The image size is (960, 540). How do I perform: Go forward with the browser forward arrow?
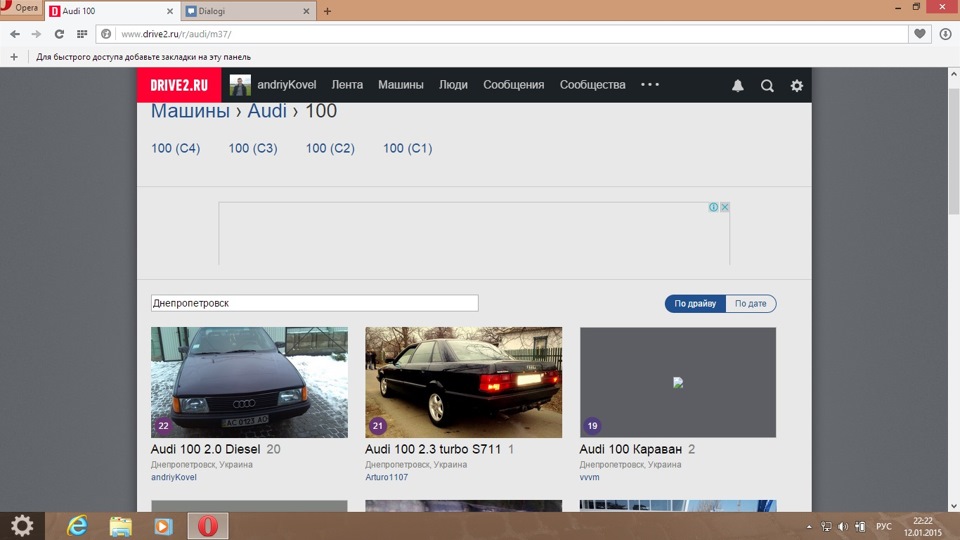click(36, 34)
